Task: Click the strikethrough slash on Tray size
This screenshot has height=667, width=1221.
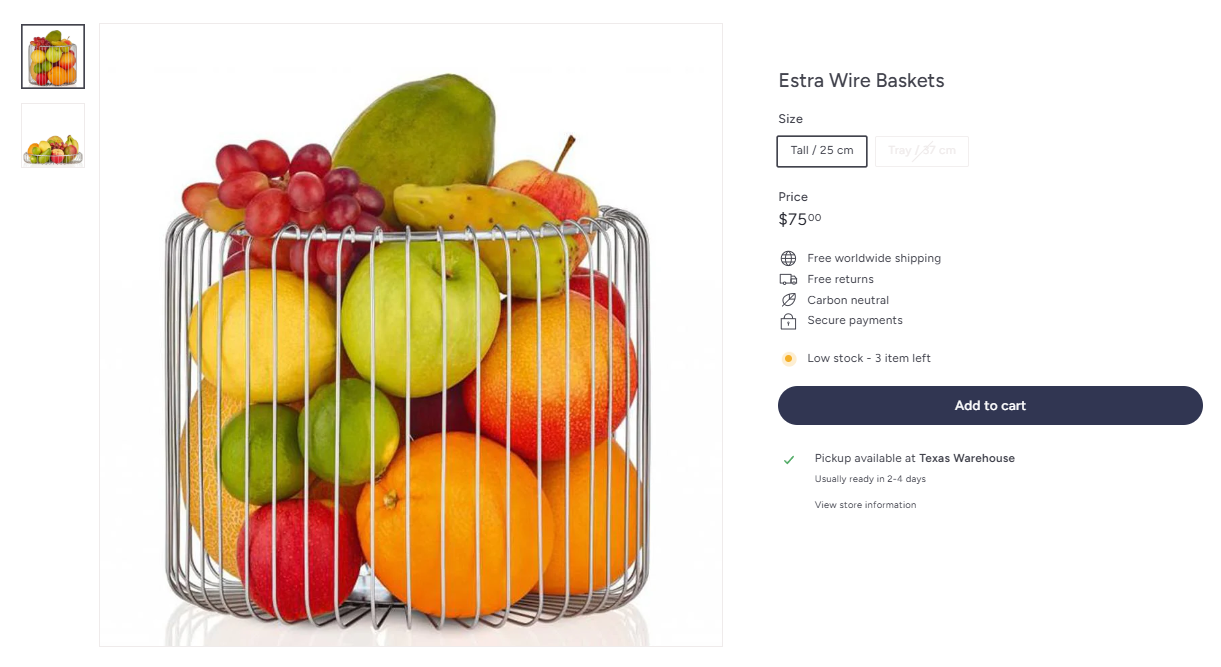Action: pyautogui.click(x=921, y=151)
